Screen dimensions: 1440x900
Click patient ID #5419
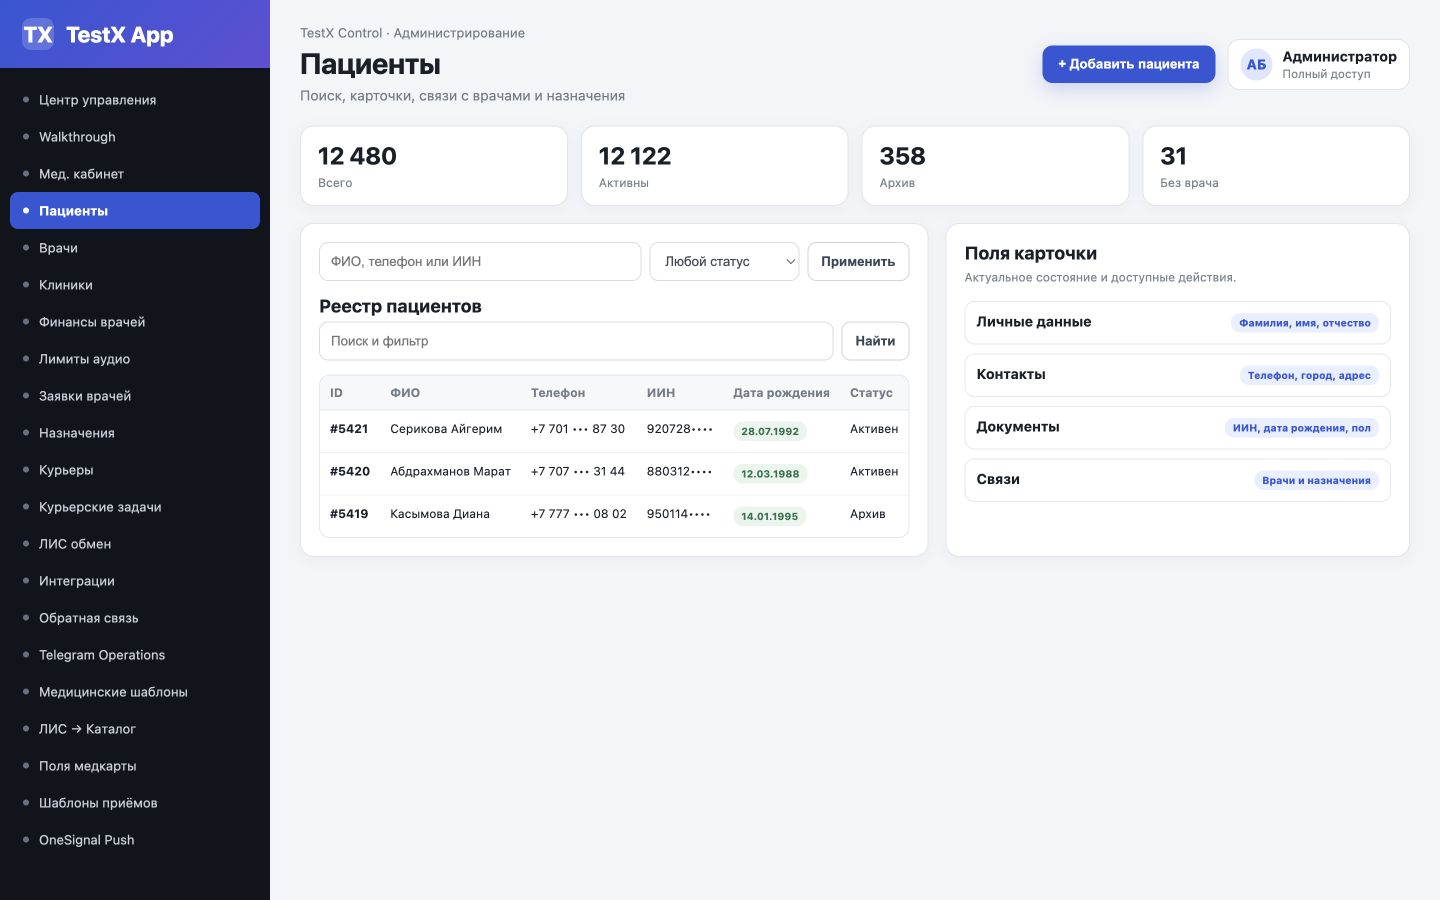click(x=349, y=514)
